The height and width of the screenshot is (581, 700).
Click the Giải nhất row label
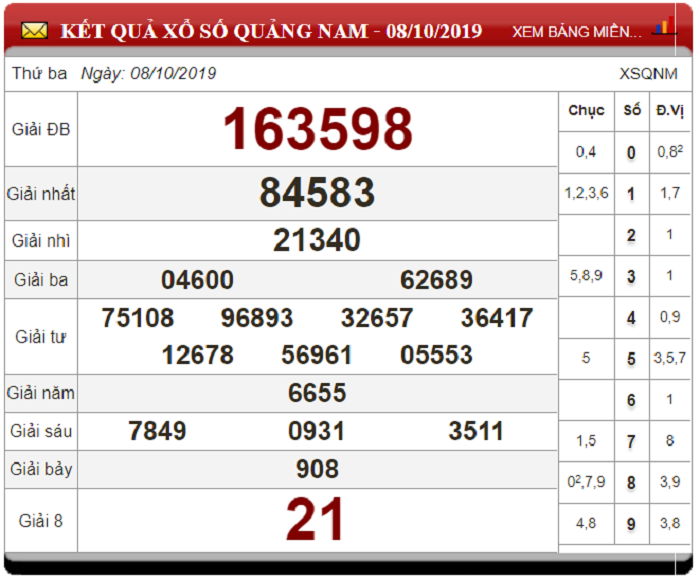tap(41, 194)
